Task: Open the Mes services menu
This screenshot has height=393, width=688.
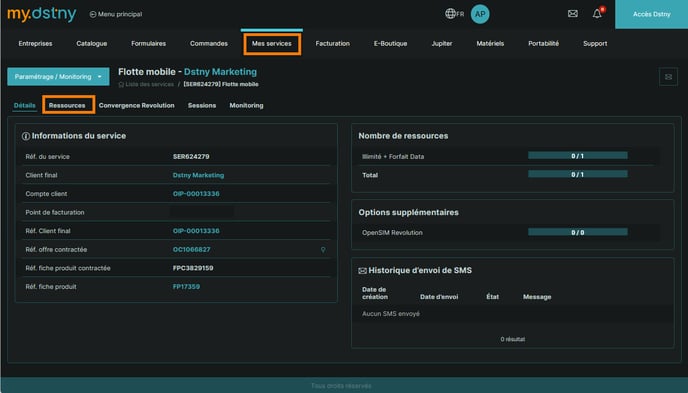Action: click(x=272, y=43)
